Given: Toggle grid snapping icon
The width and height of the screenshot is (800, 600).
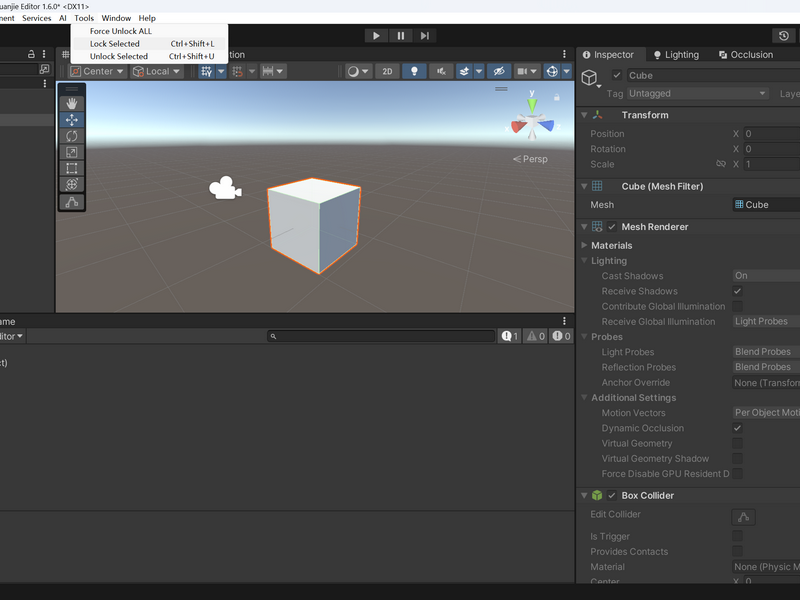Looking at the screenshot, I should [237, 71].
